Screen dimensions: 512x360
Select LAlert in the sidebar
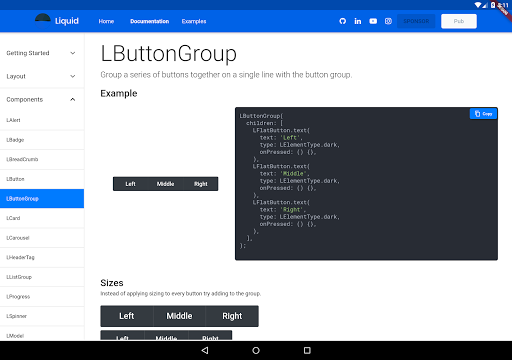point(42,120)
